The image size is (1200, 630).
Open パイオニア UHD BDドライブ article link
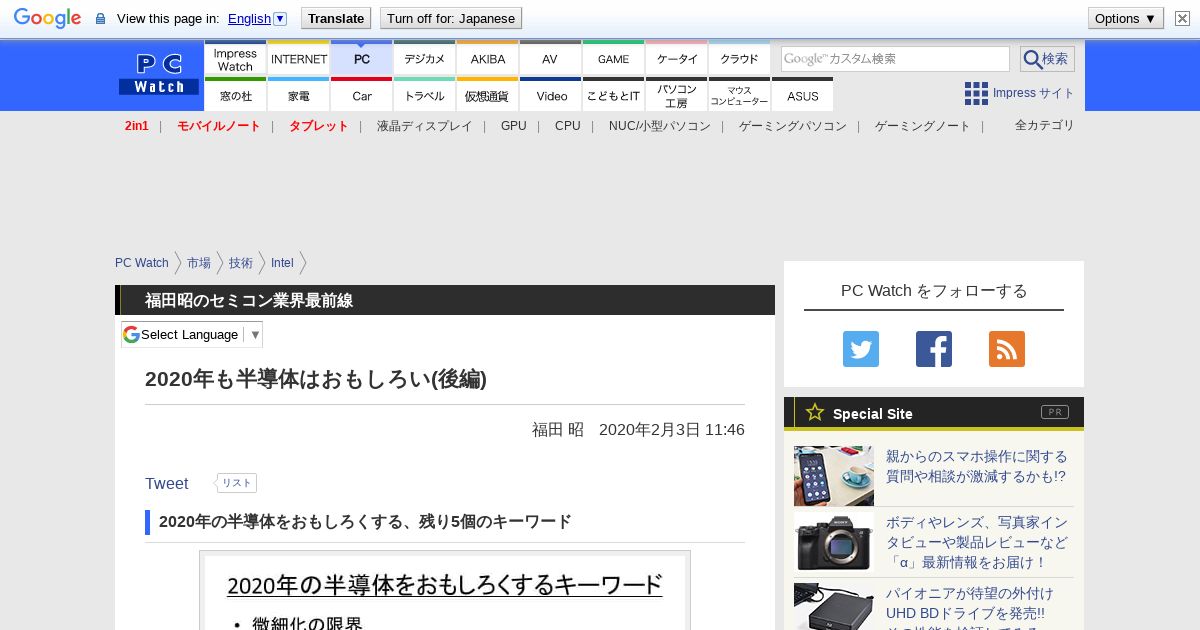970,607
